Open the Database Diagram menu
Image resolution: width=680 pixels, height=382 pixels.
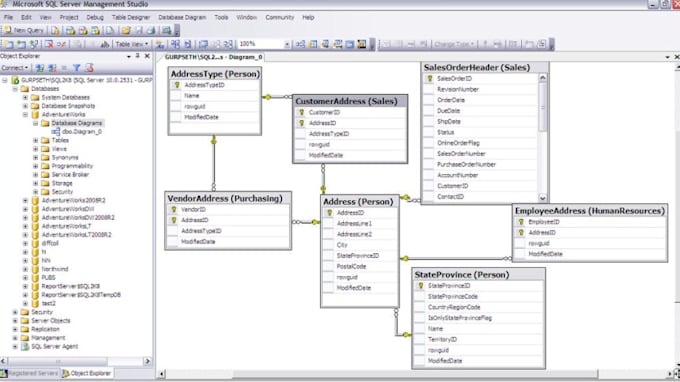coord(182,17)
